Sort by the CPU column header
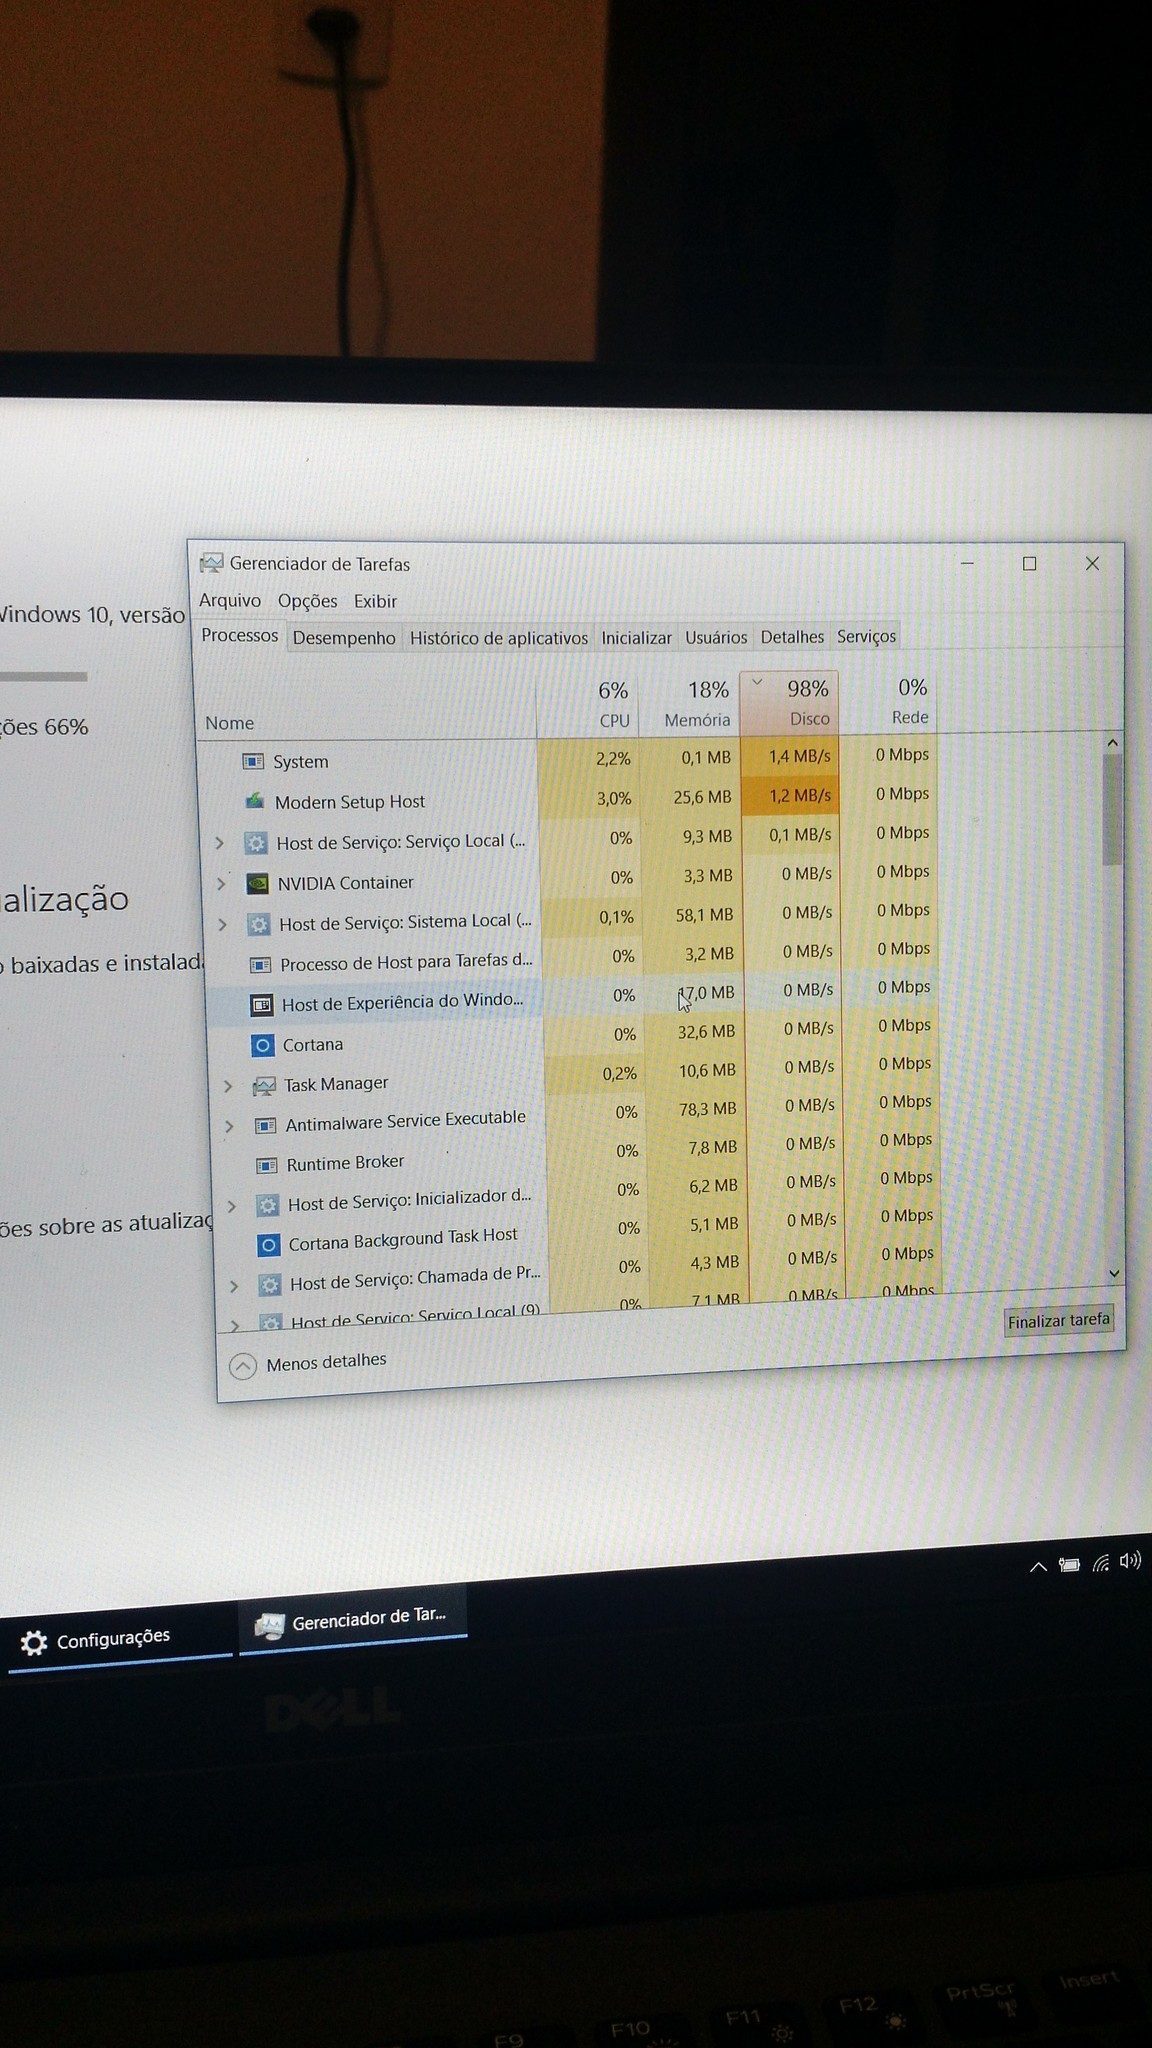 coord(587,706)
